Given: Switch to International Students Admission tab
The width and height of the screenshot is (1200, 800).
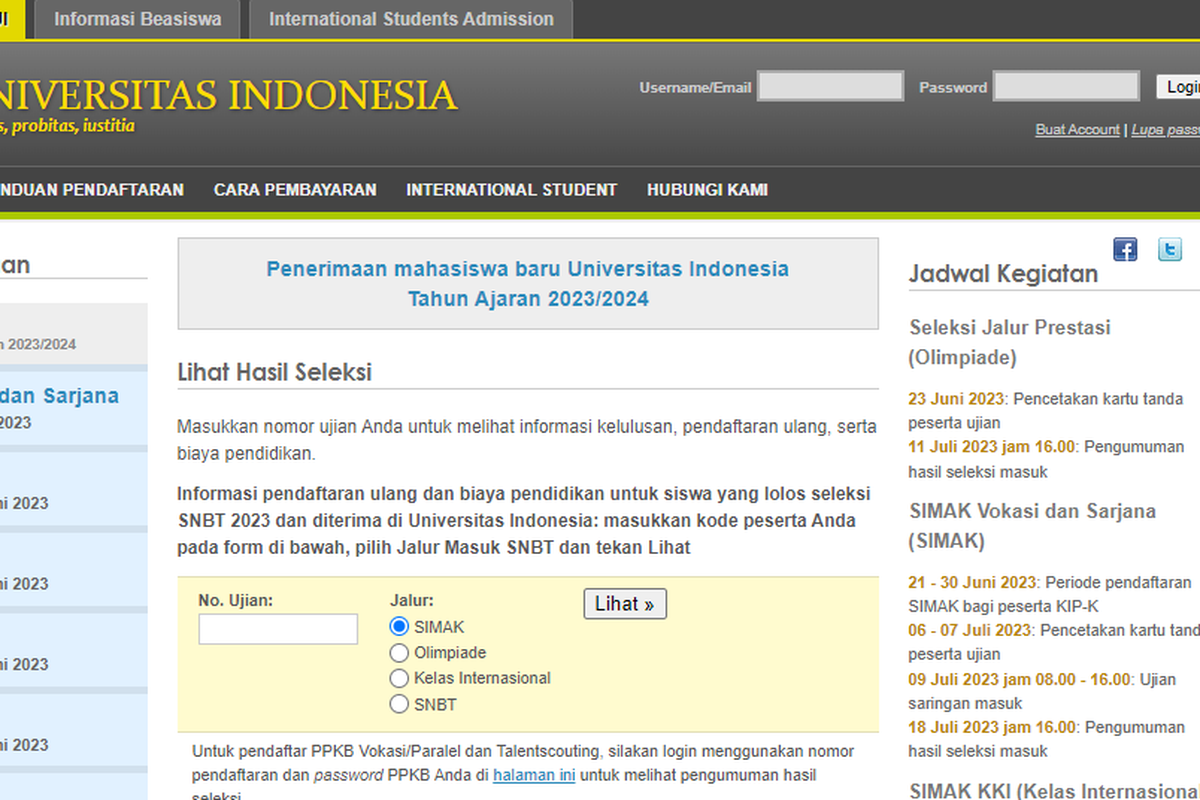Looking at the screenshot, I should click(410, 18).
